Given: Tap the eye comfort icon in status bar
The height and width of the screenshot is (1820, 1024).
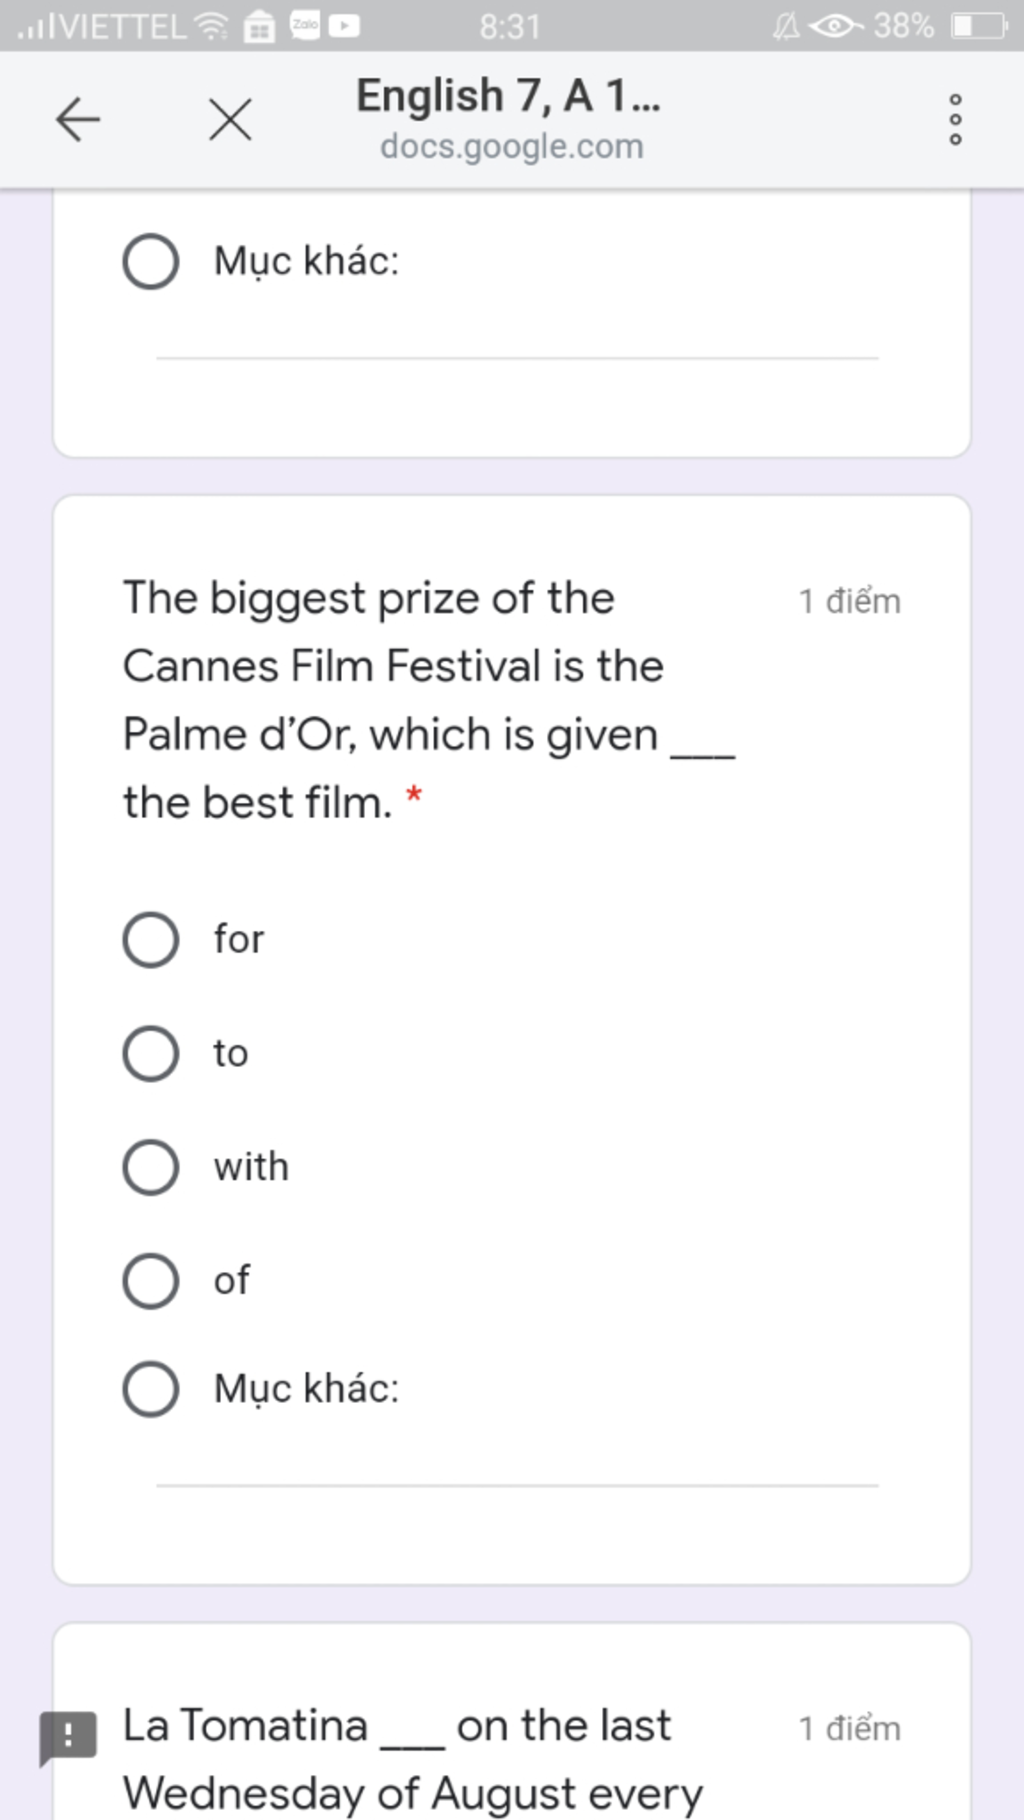Looking at the screenshot, I should coord(835,25).
